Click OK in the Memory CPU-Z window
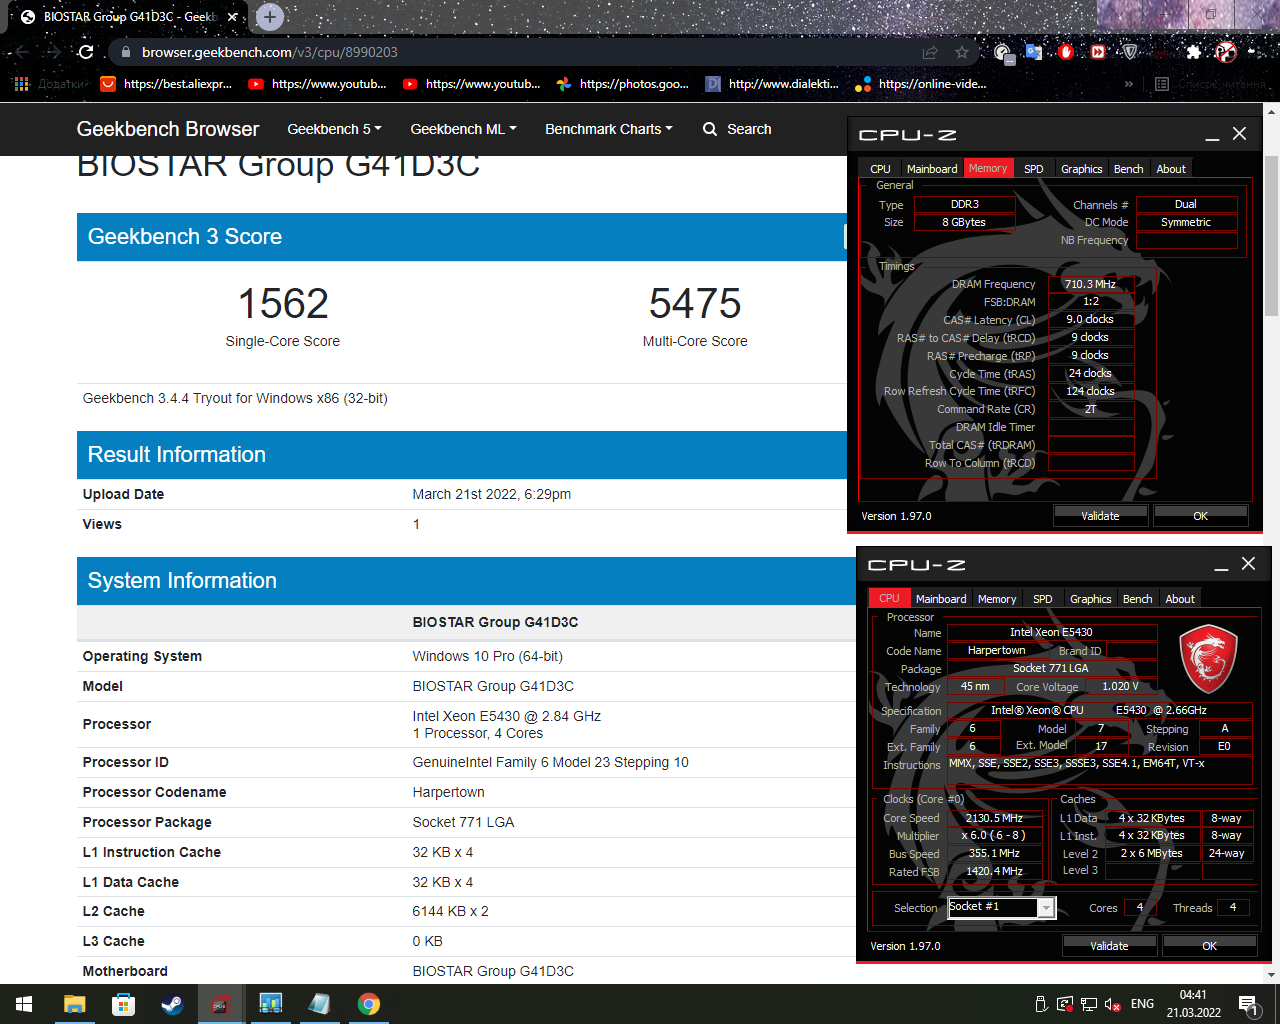The height and width of the screenshot is (1024, 1280). [1200, 516]
